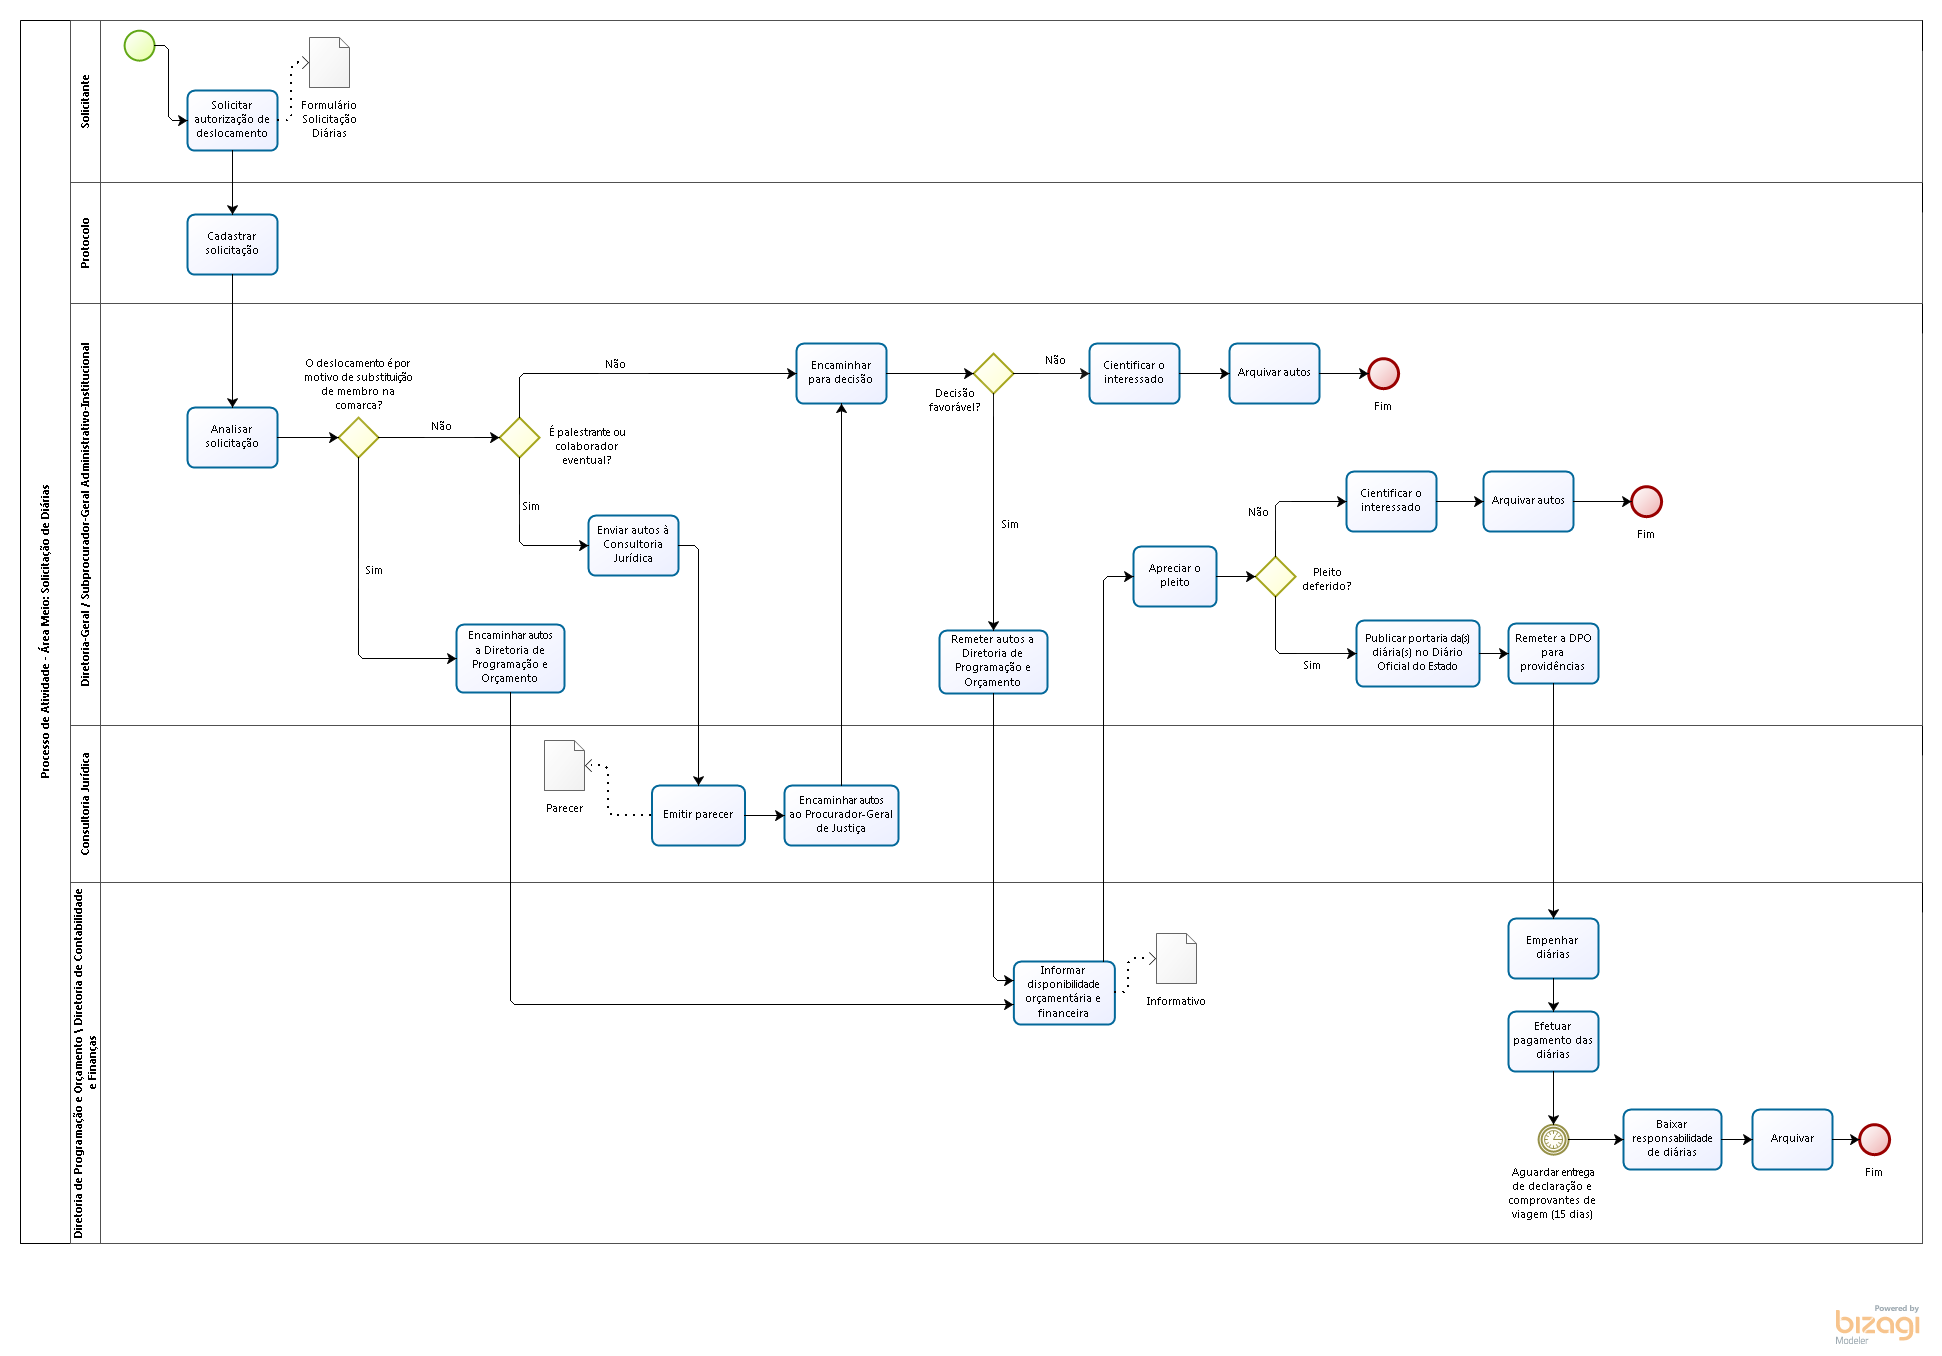This screenshot has width=1942, height=1356.
Task: Click the Empenhar diárias task box
Action: click(x=1553, y=948)
